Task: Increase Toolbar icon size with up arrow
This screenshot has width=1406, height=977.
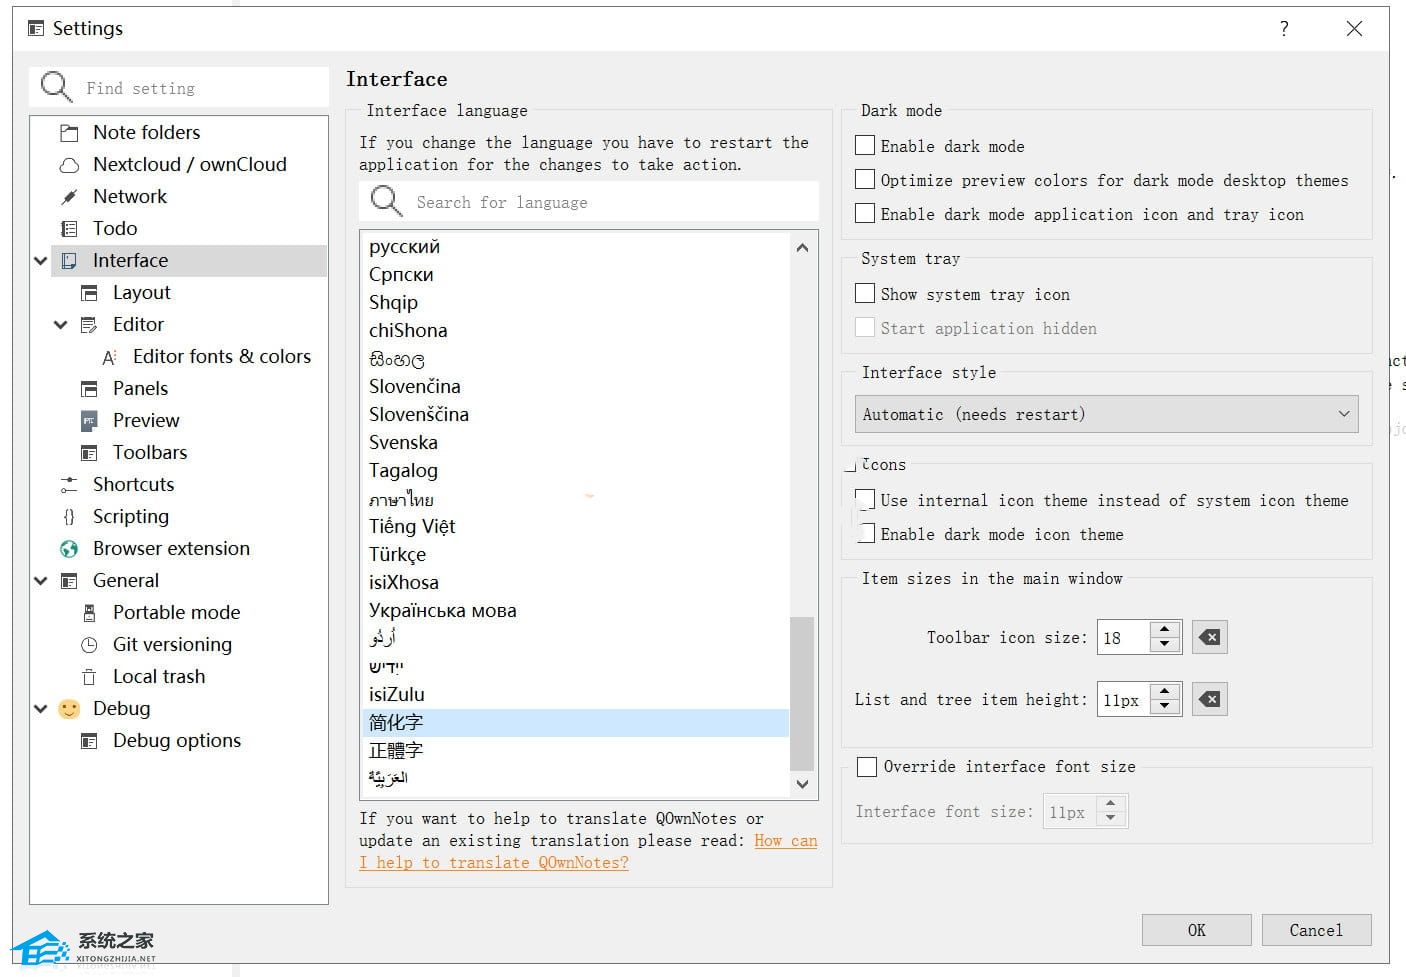Action: 1165,629
